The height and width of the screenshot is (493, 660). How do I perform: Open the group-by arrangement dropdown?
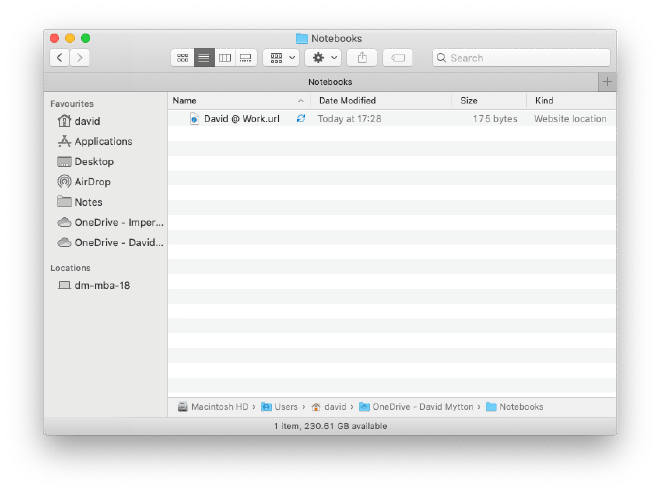(281, 58)
